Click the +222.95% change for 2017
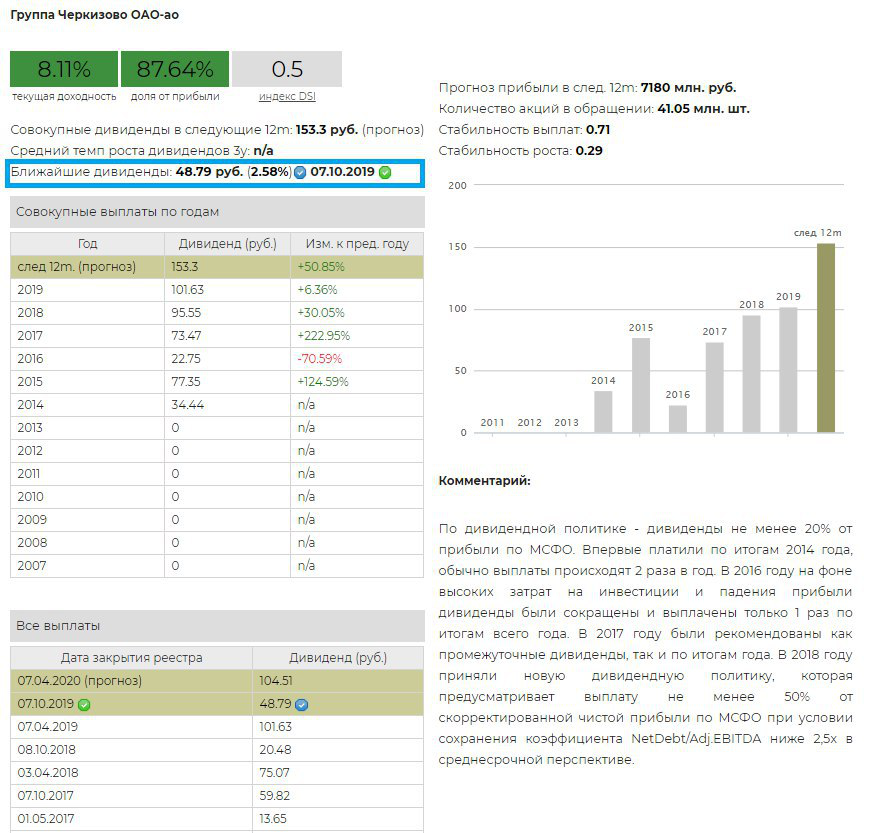This screenshot has height=833, width=869. coord(324,336)
